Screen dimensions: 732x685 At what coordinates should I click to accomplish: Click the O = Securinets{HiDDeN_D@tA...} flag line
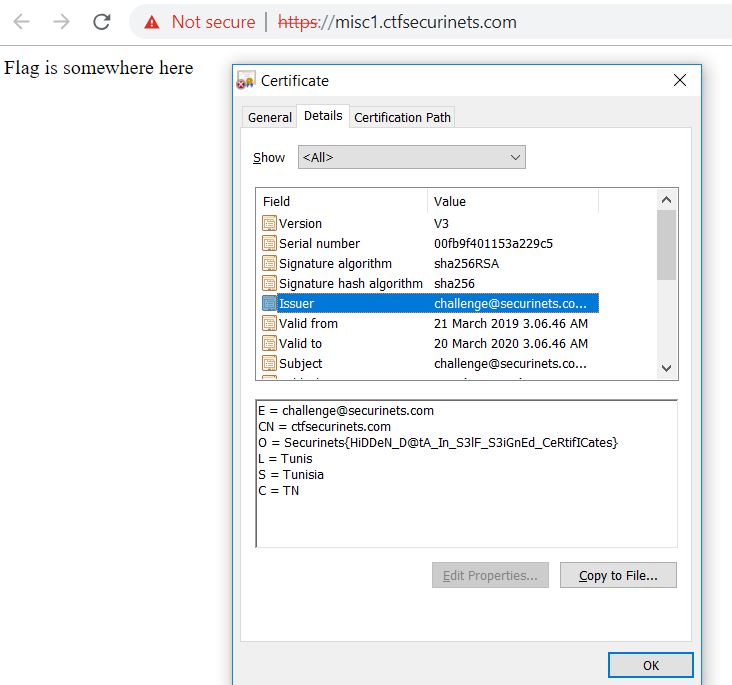coord(438,442)
